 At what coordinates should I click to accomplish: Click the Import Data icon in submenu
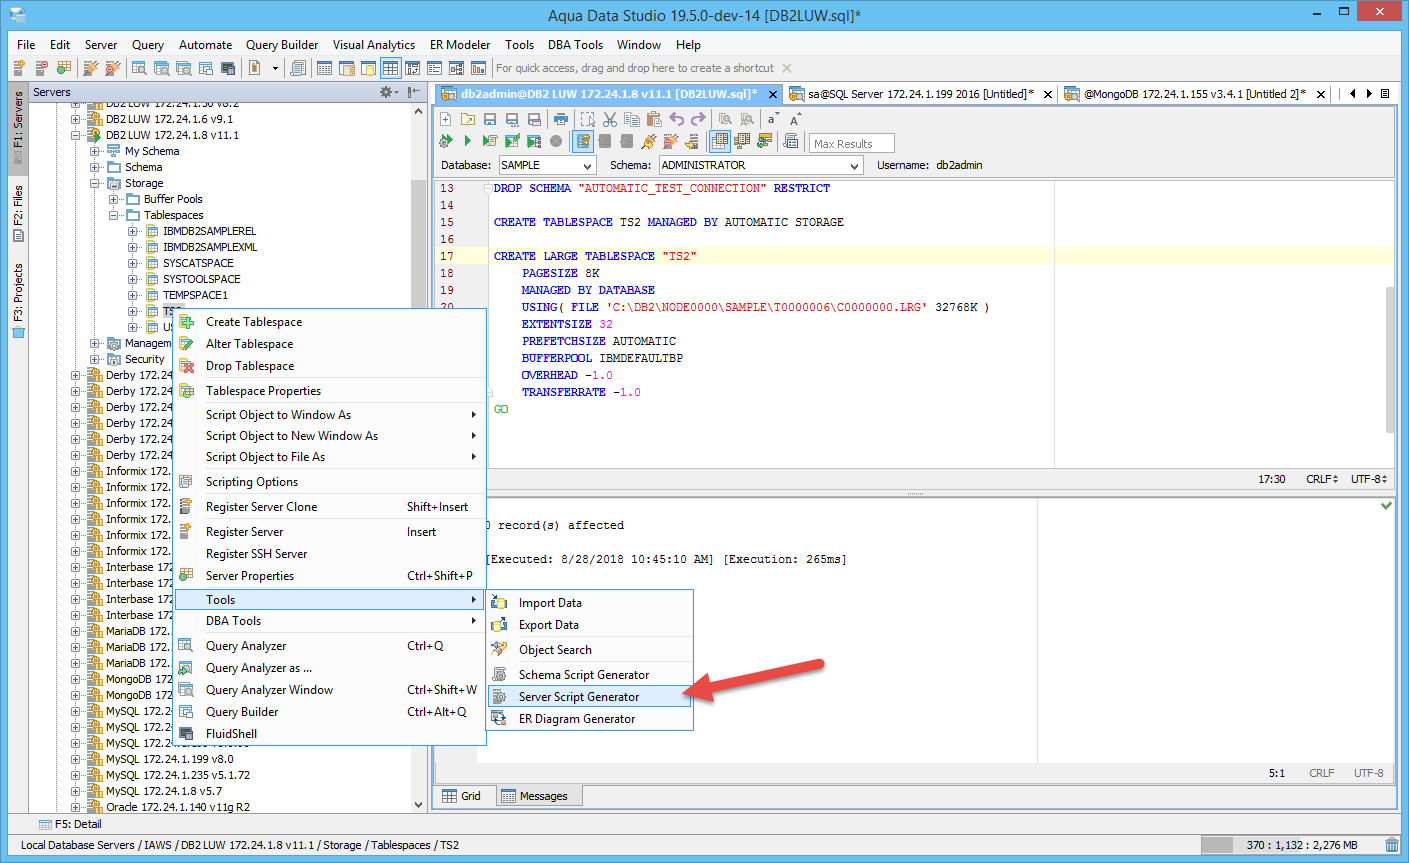tap(500, 603)
